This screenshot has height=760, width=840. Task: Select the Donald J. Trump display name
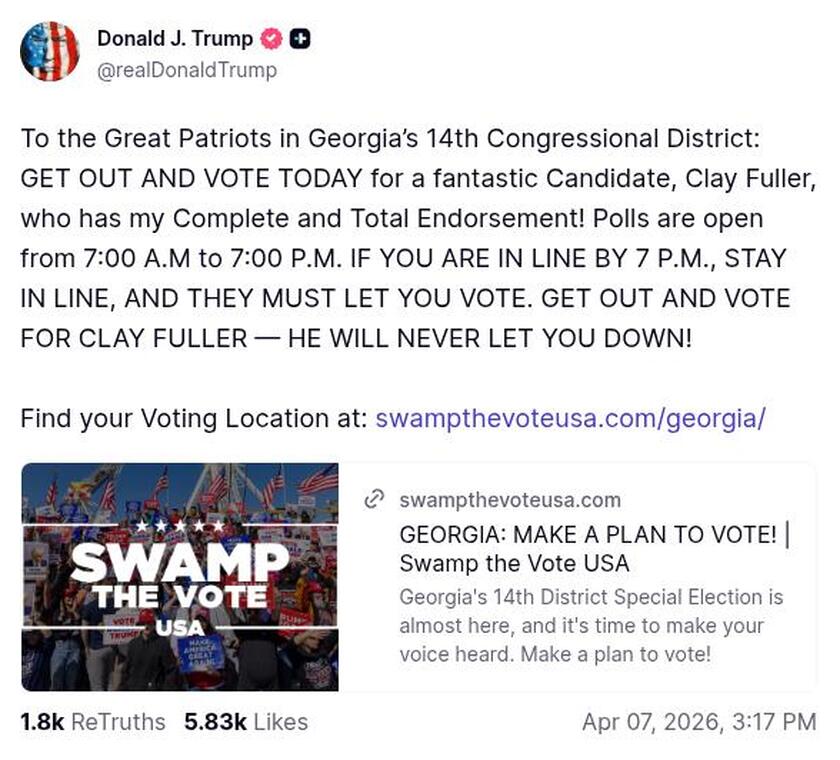point(174,39)
